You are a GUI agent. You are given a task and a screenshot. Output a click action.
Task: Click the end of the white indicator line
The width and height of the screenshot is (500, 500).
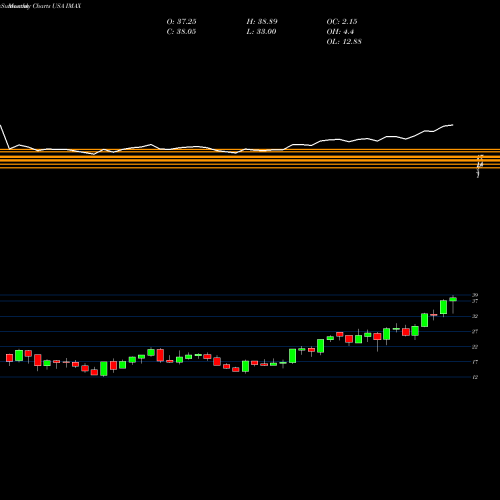(x=453, y=125)
